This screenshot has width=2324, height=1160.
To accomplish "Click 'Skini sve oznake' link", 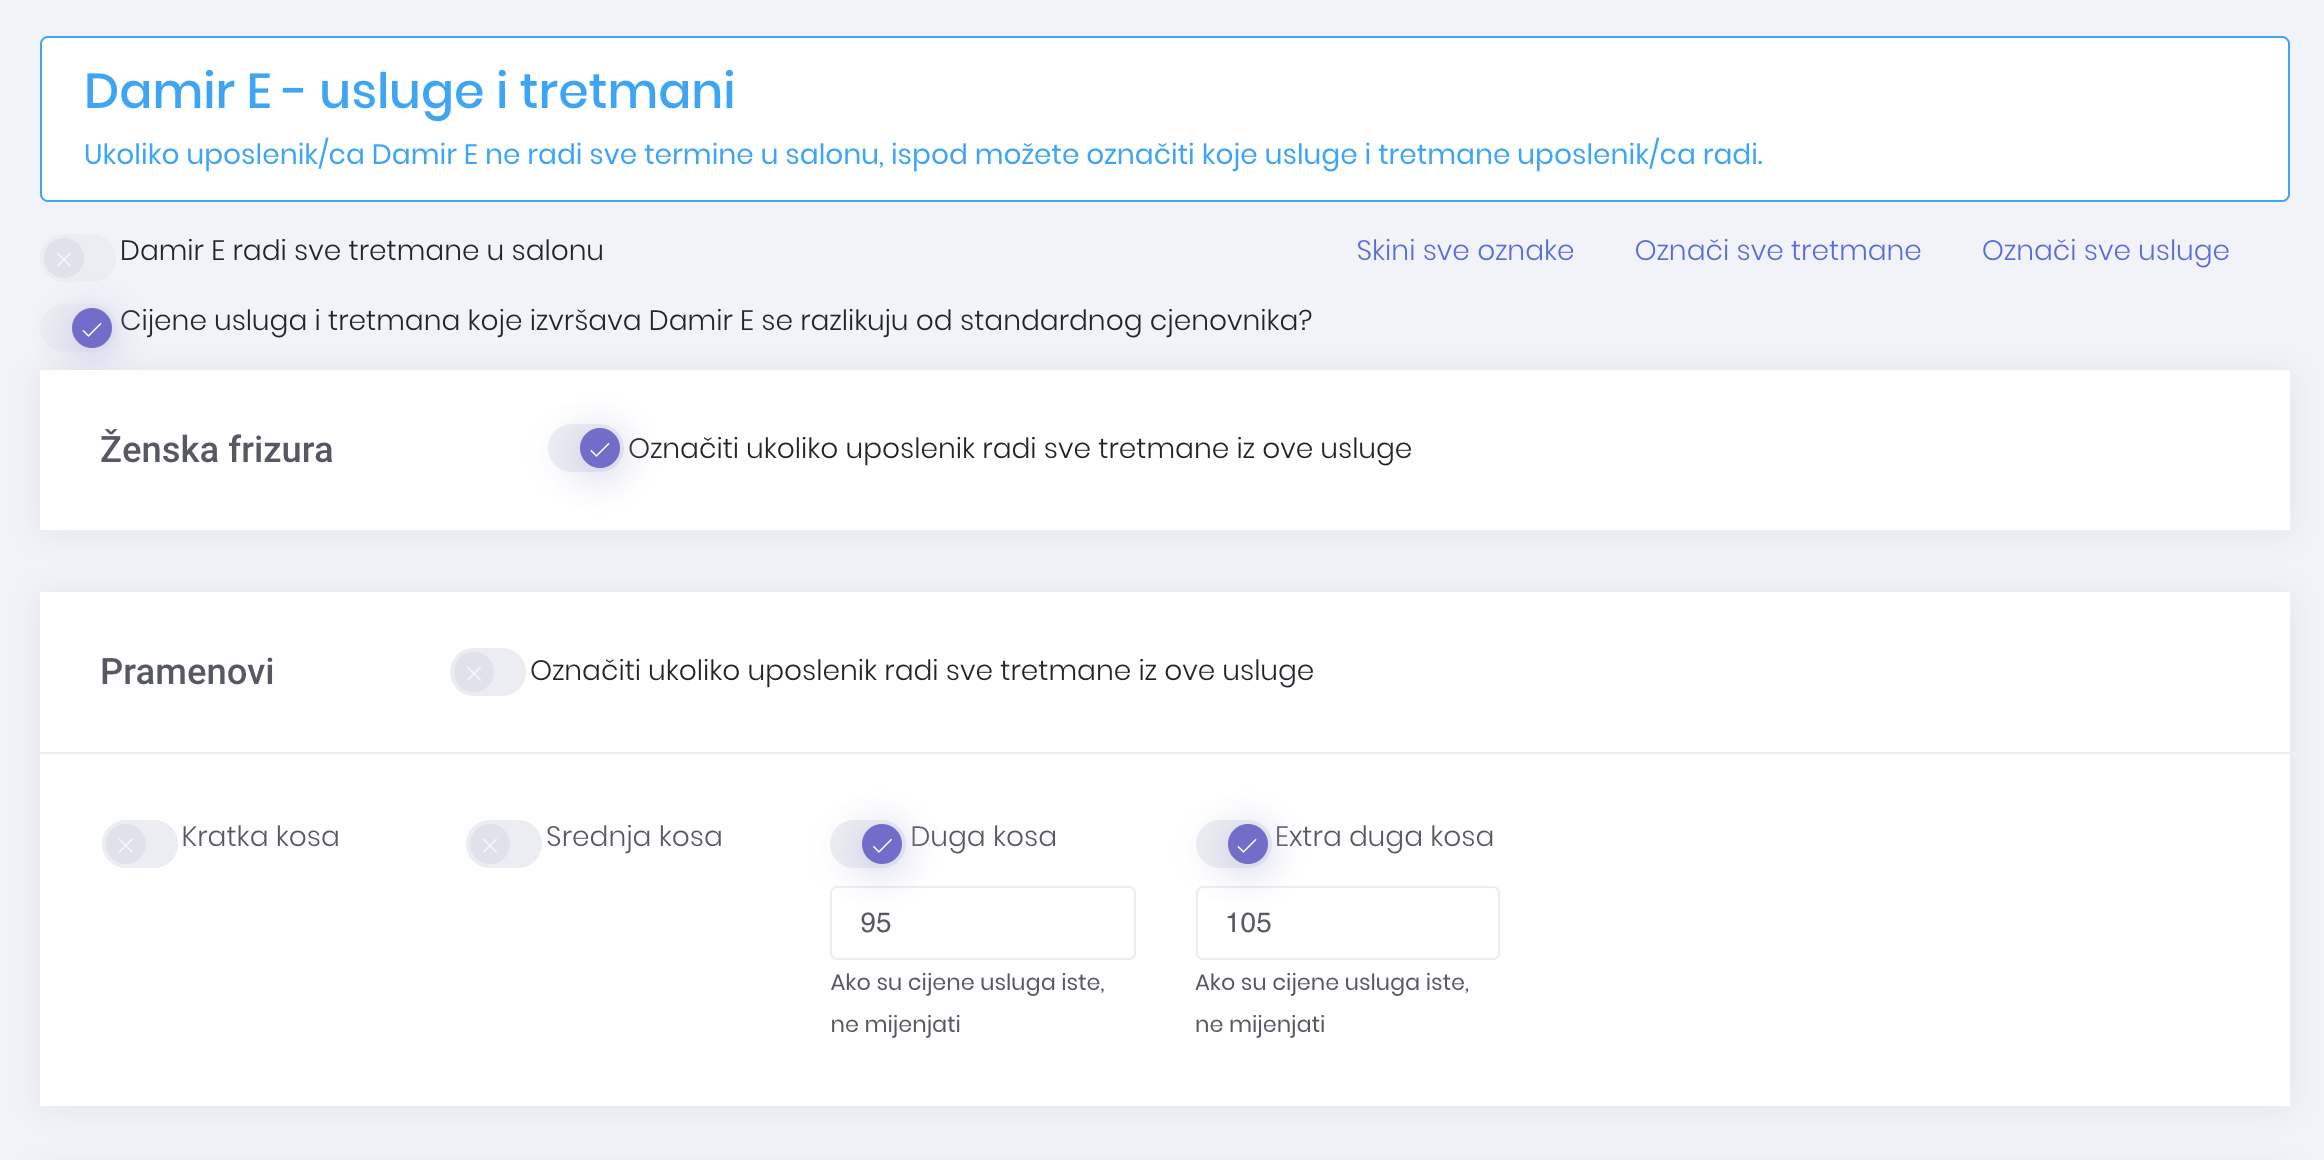I will point(1464,250).
